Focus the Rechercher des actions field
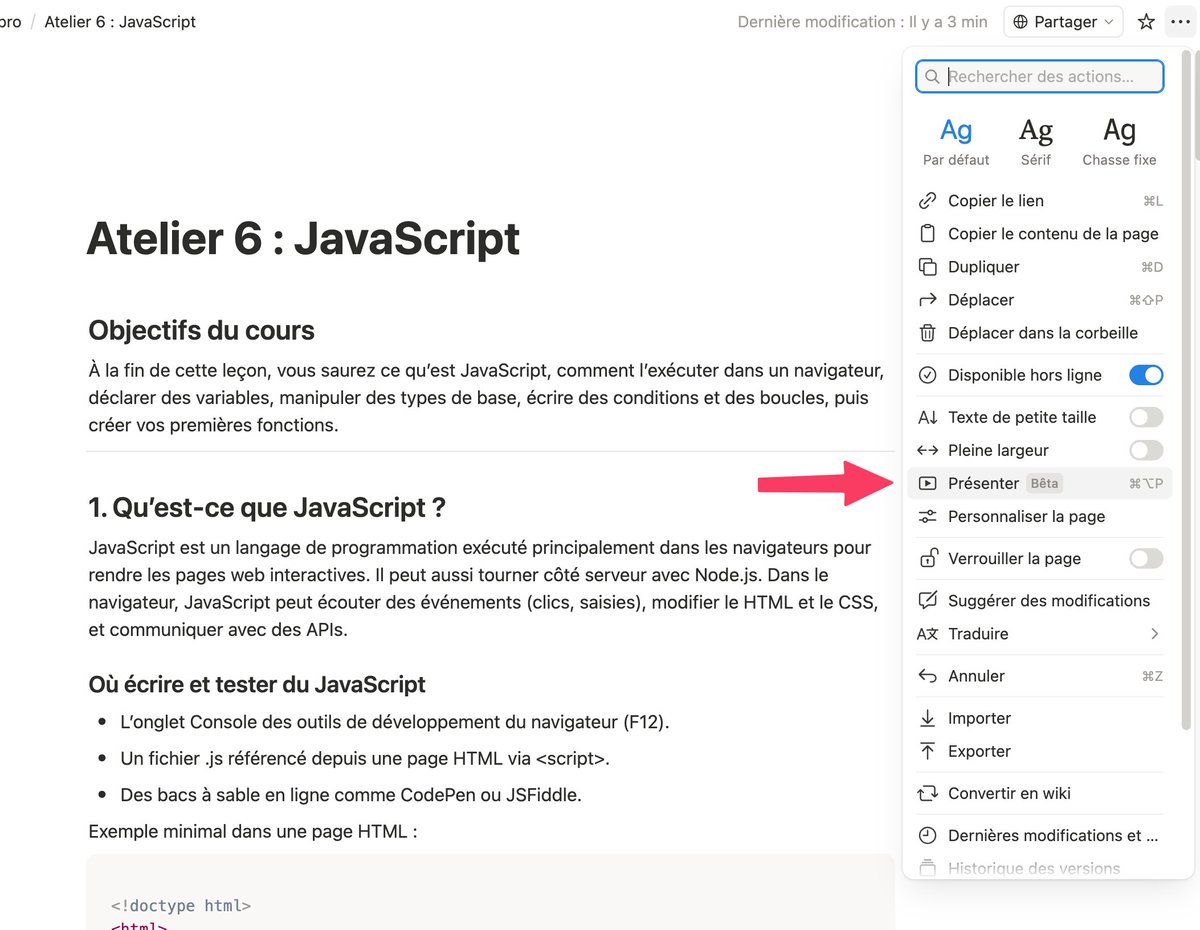Viewport: 1200px width, 930px height. 1040,77
